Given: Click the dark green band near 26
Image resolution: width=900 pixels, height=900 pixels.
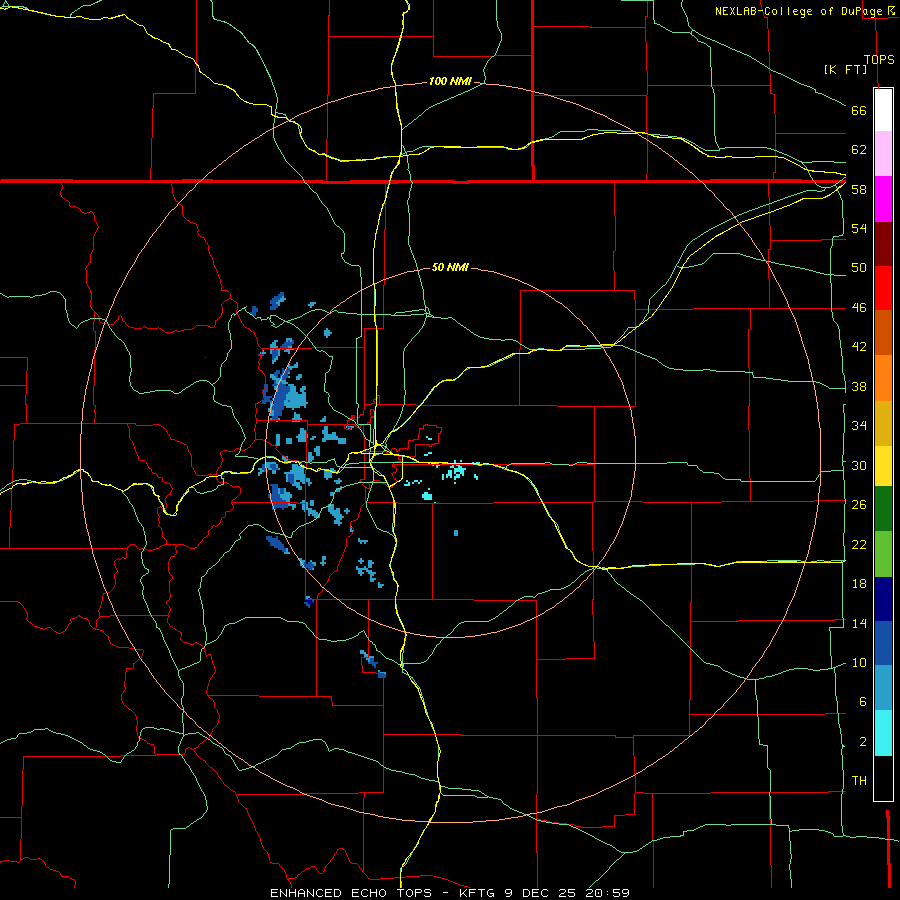Looking at the screenshot, I should click(883, 509).
